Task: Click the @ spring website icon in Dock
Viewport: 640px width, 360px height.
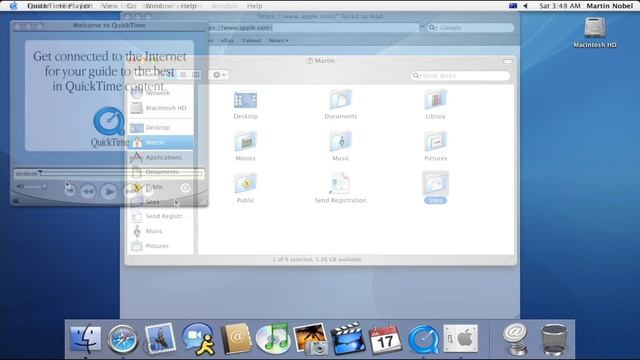Action: coord(516,339)
